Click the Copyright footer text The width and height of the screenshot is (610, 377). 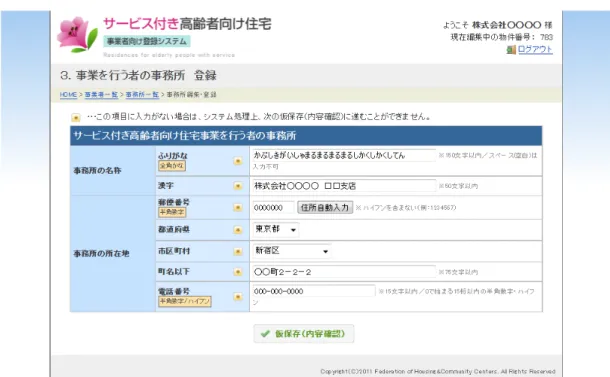pos(438,372)
